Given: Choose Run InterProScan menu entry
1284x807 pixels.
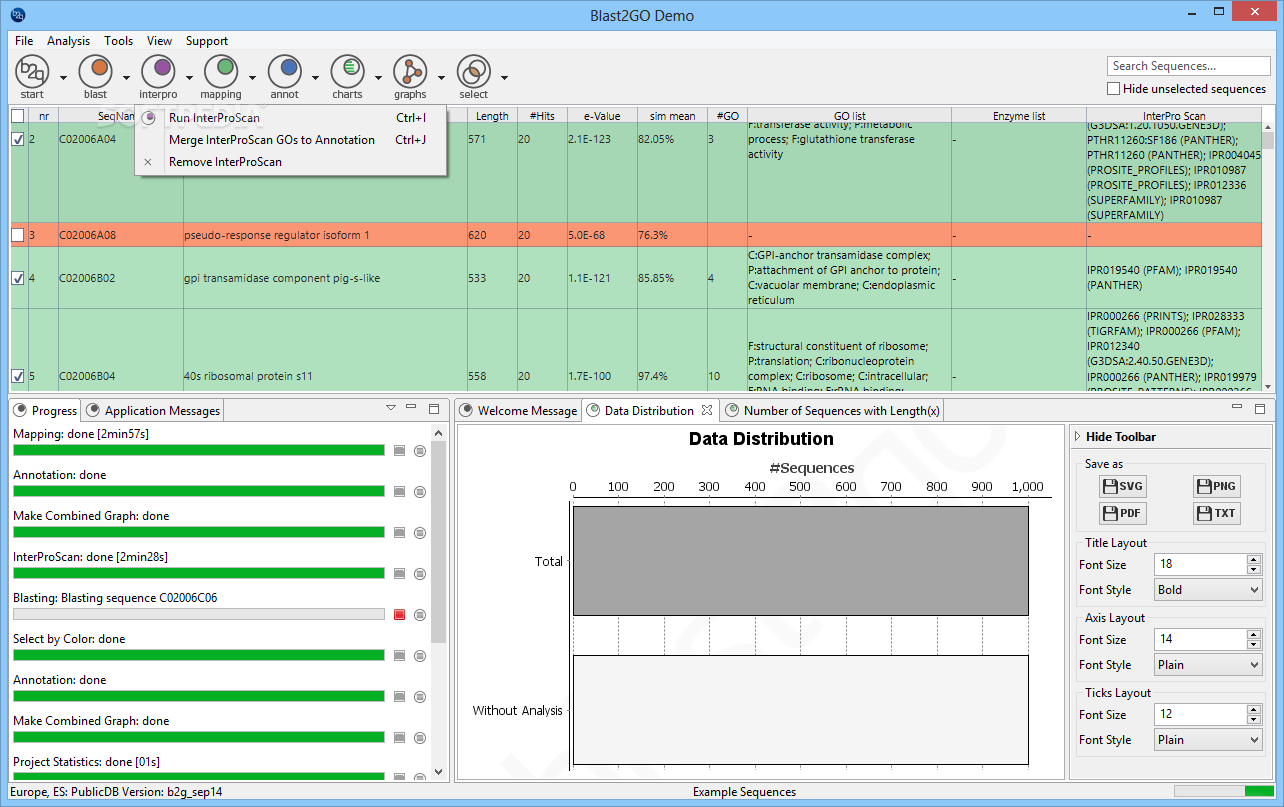Looking at the screenshot, I should pos(290,118).
